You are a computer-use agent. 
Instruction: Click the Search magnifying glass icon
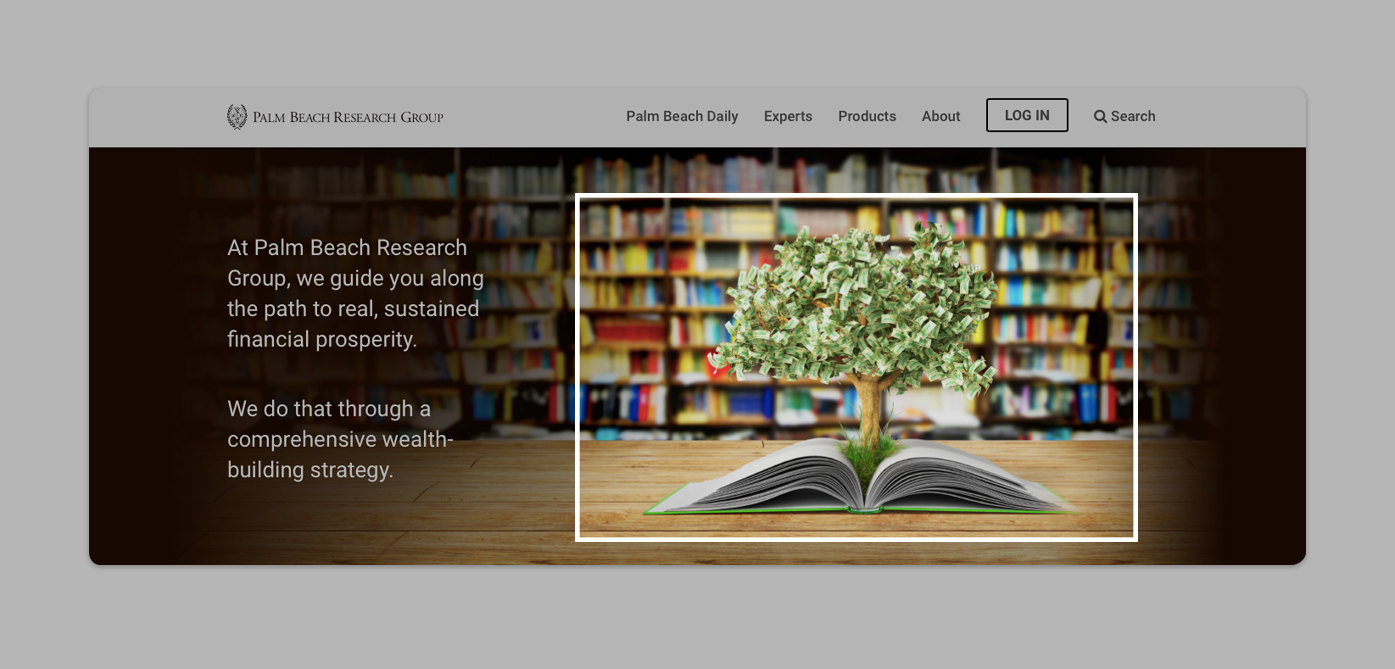(x=1099, y=116)
